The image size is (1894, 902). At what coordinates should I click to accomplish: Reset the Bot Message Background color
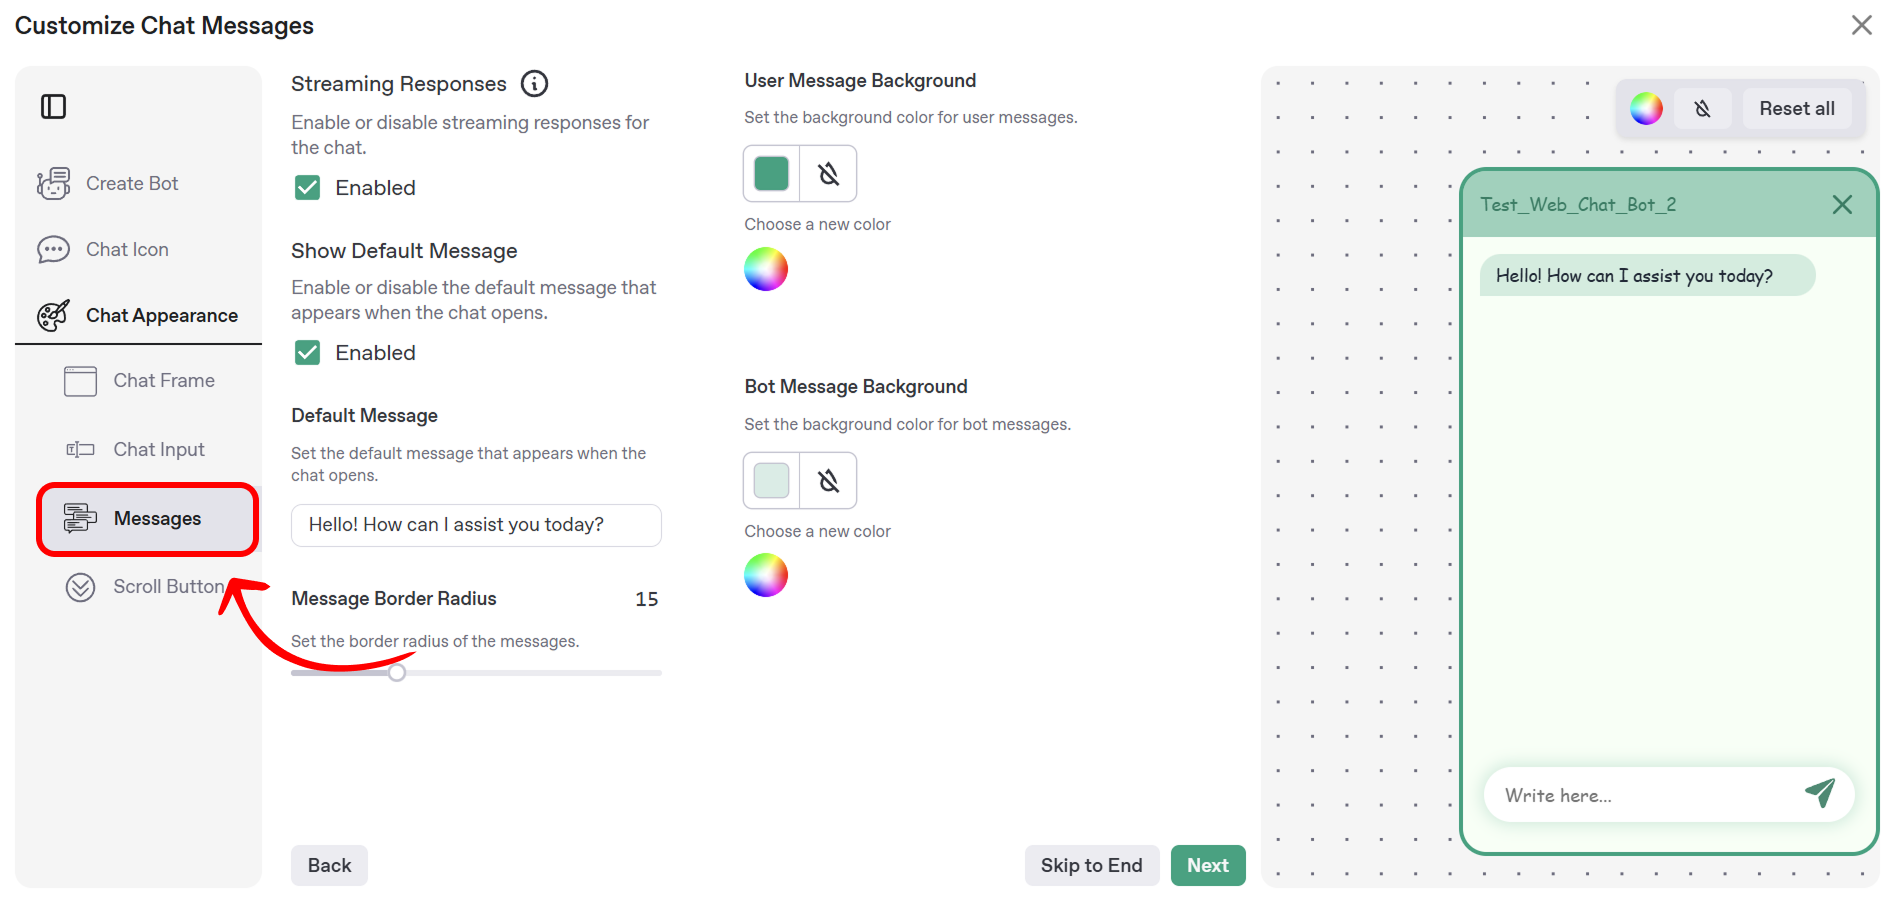coord(828,481)
